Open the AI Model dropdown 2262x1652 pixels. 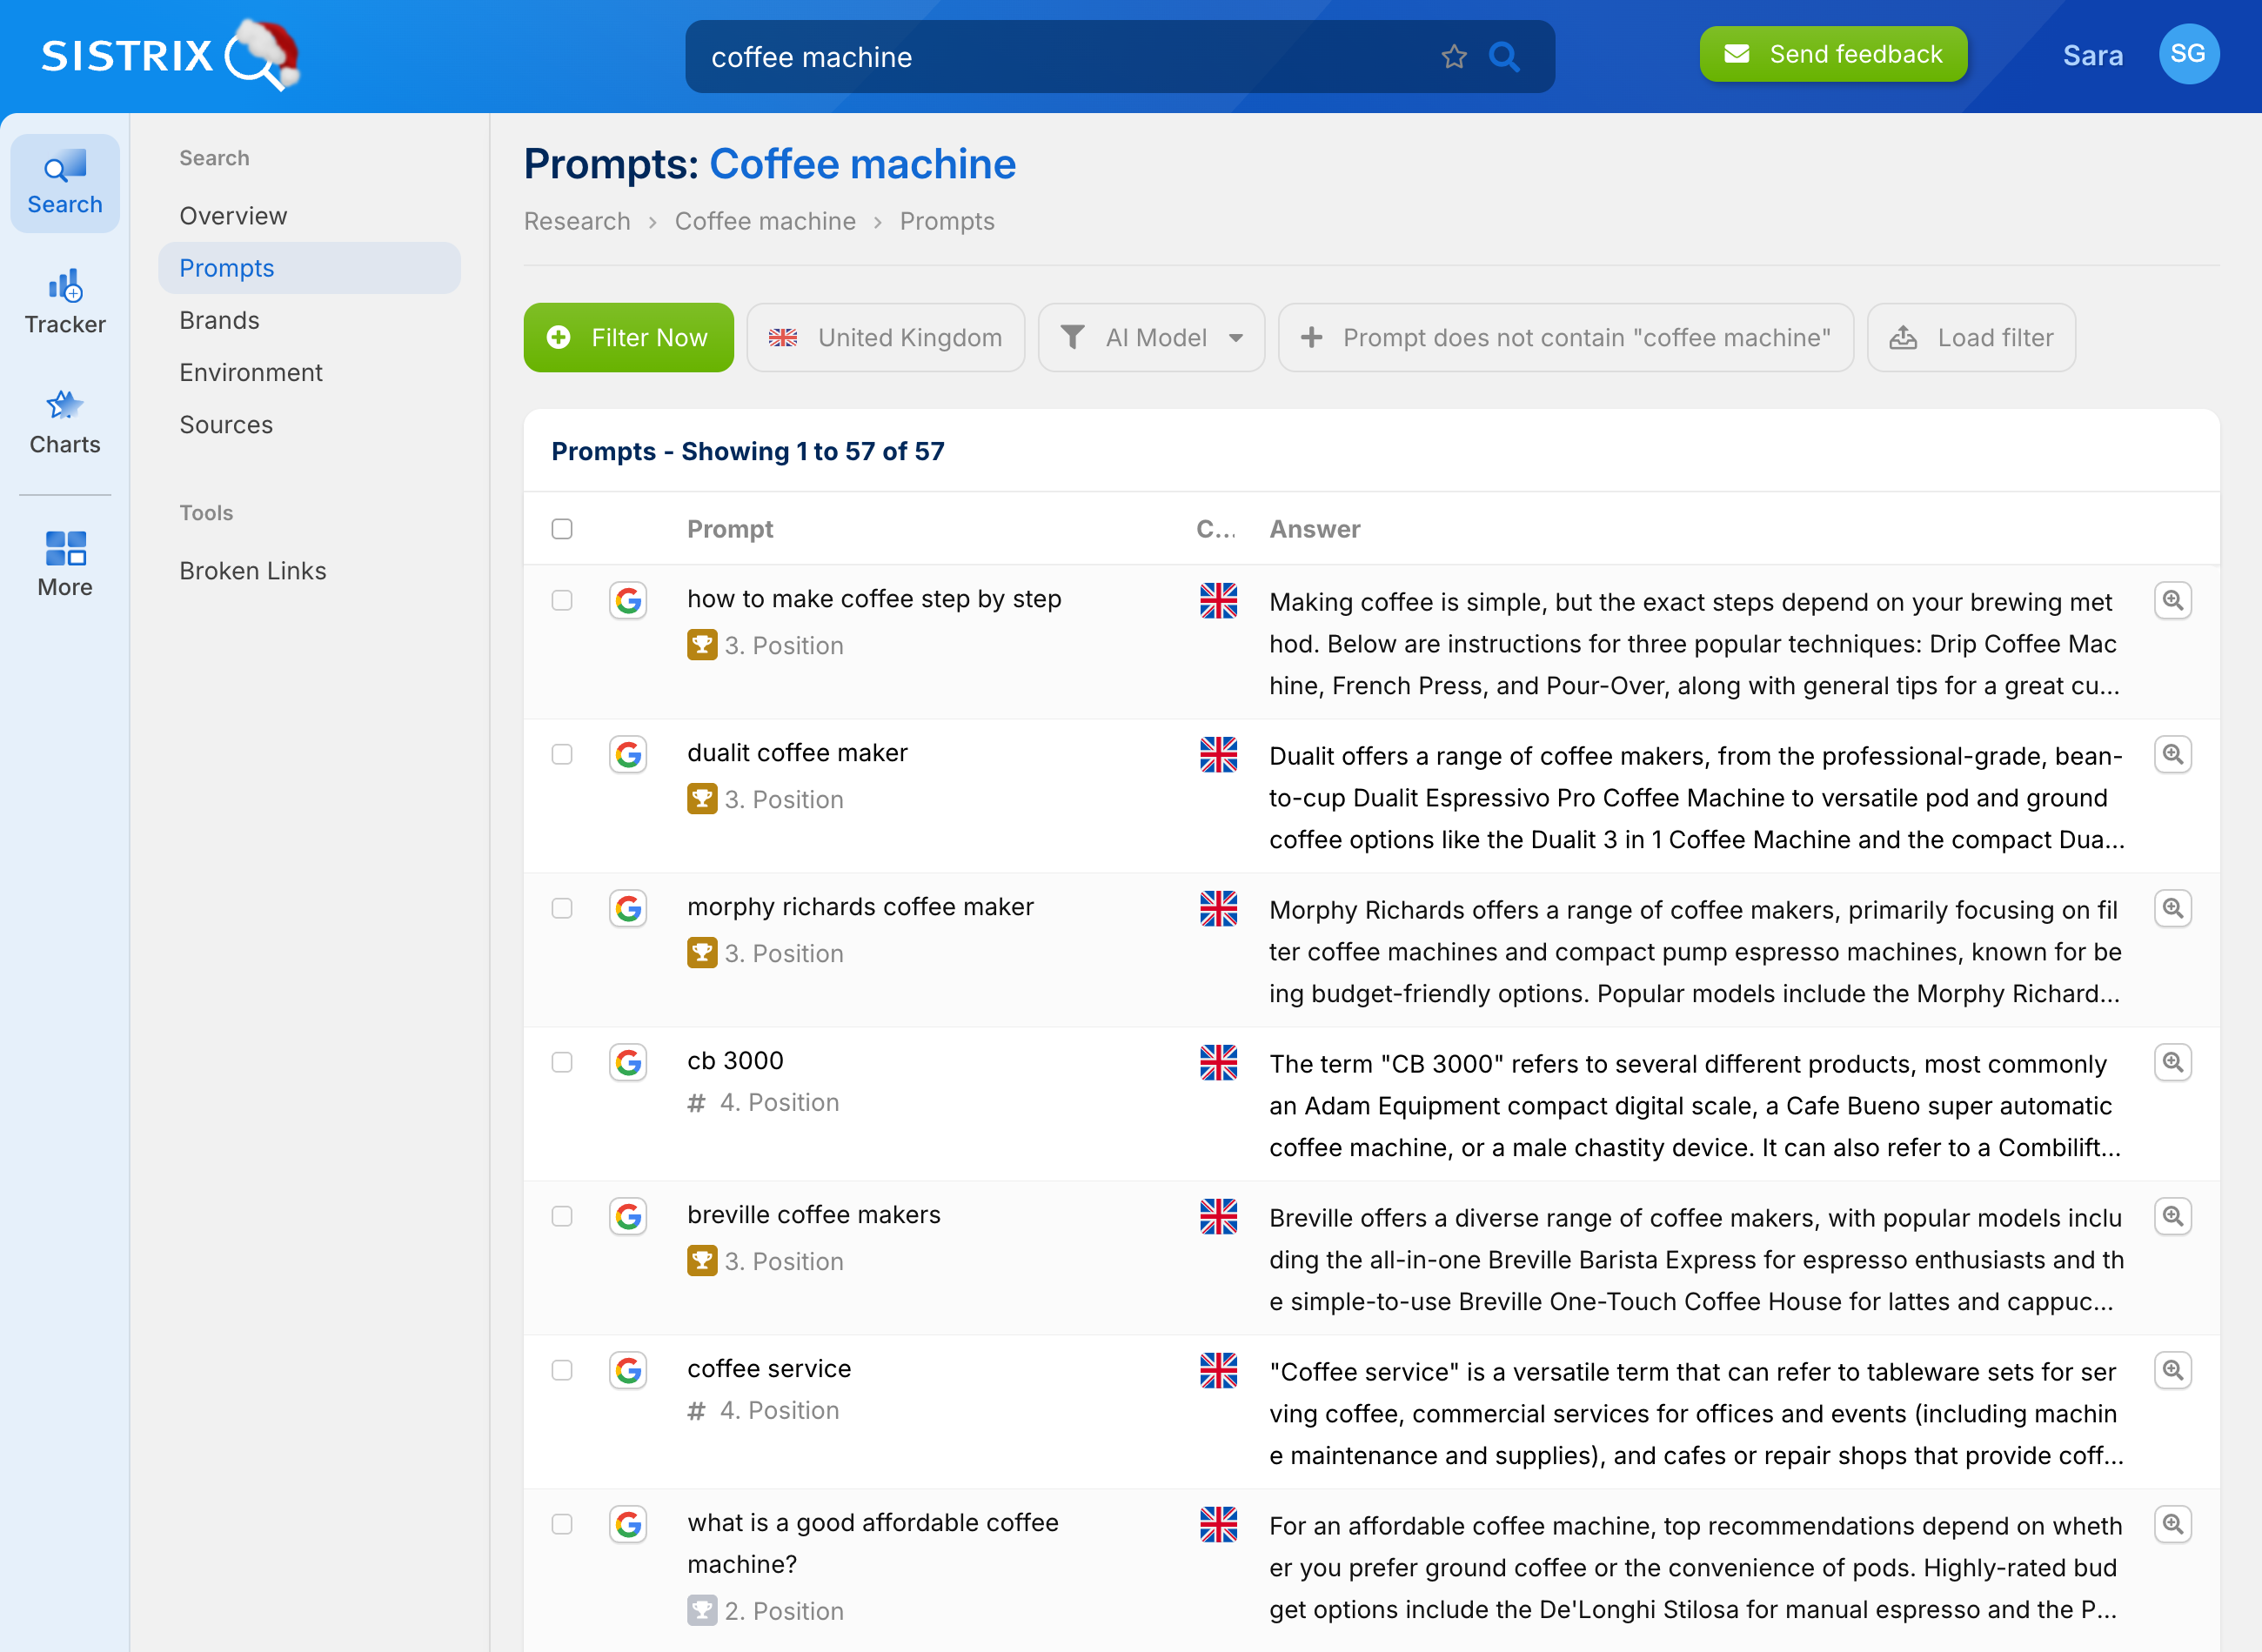tap(1151, 337)
